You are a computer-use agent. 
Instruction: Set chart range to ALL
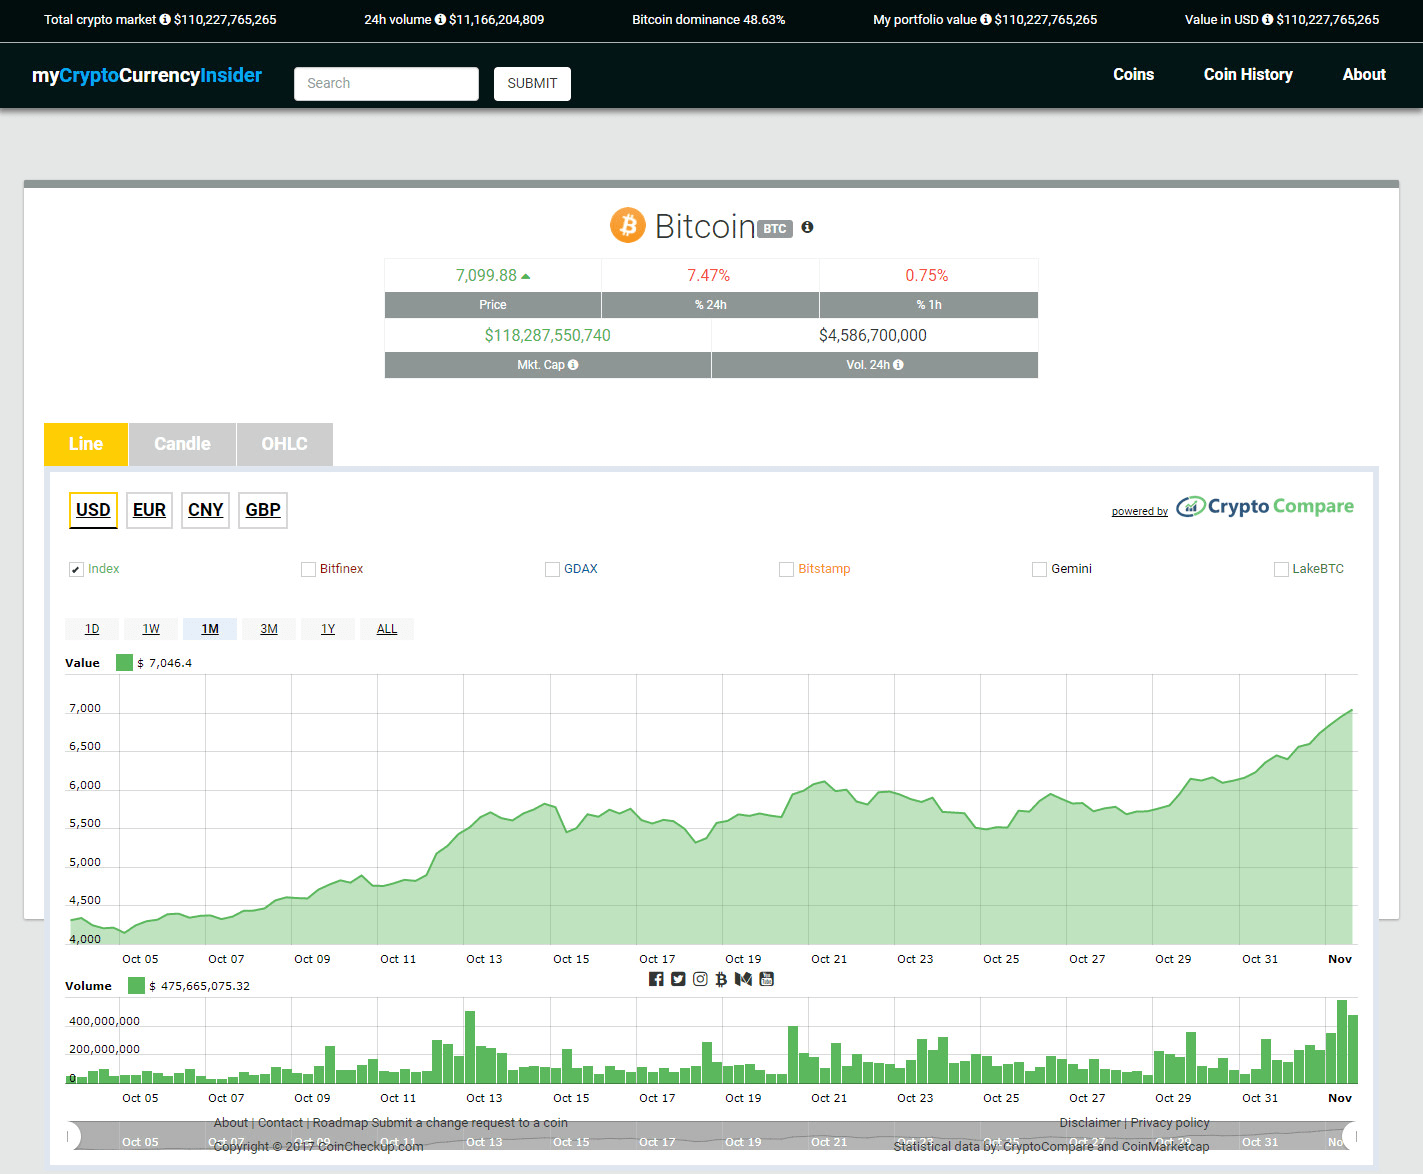pos(387,629)
